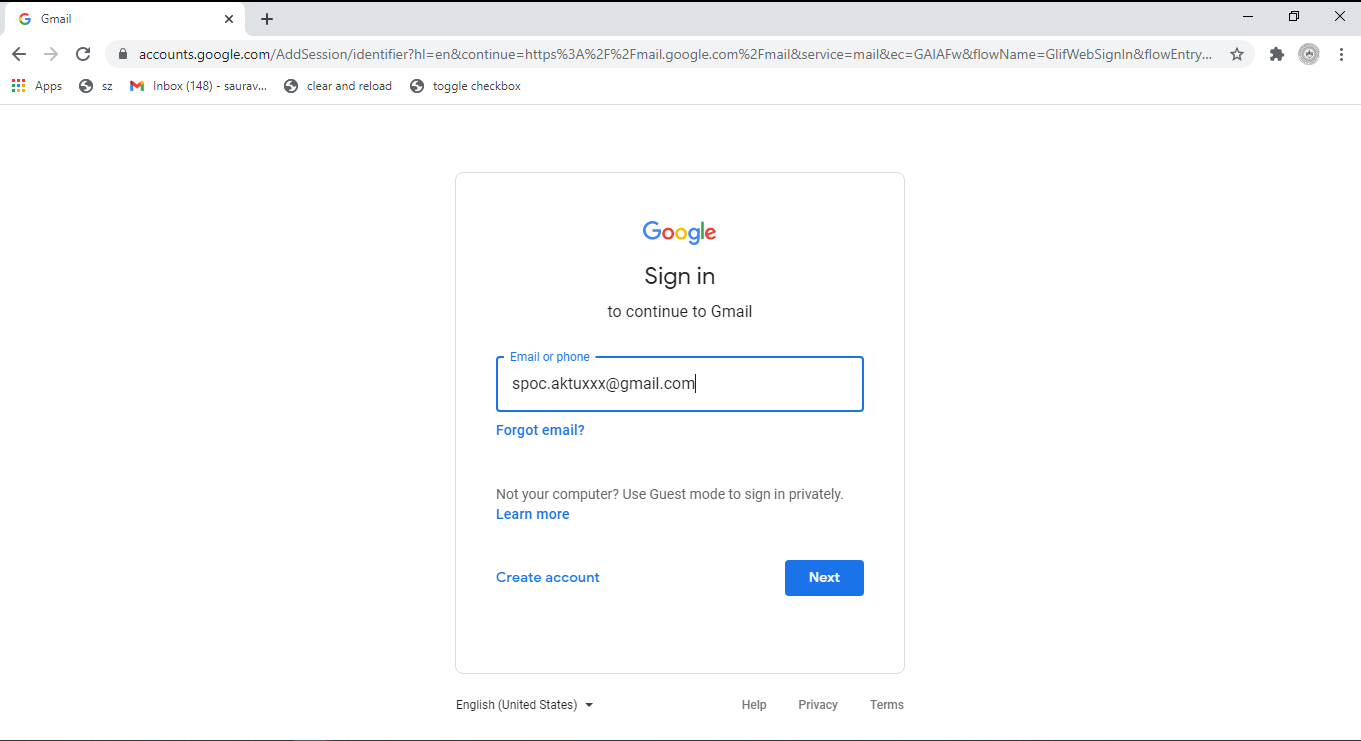Click the browser back arrow
The height and width of the screenshot is (741, 1361).
[19, 54]
